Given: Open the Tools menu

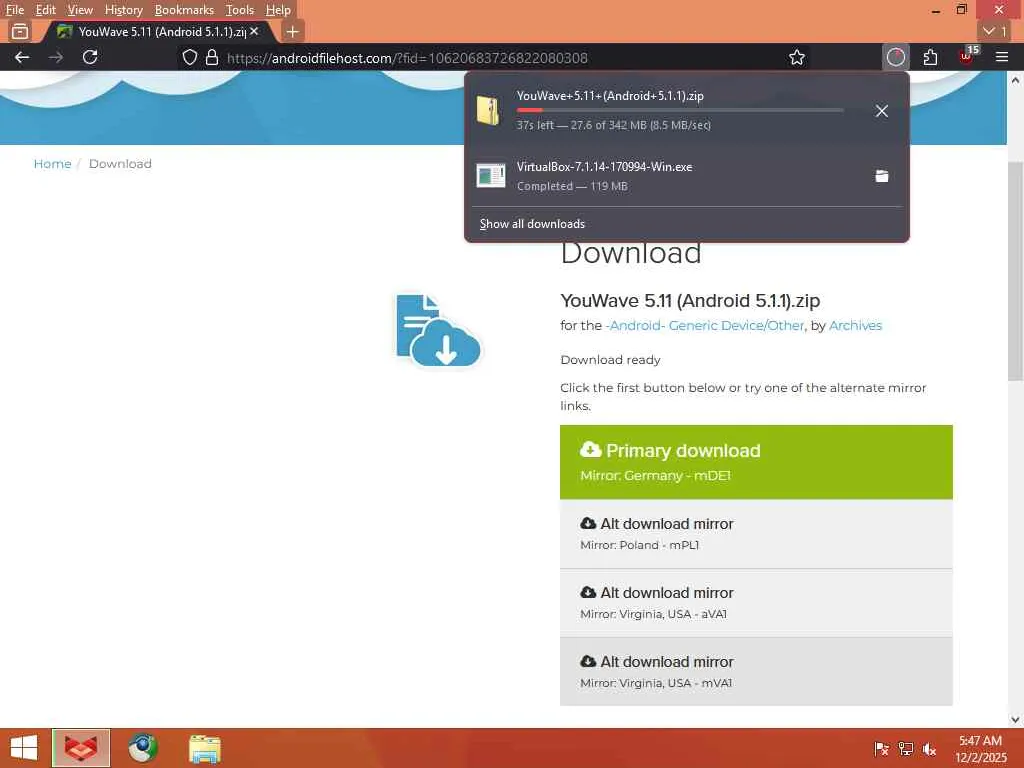Looking at the screenshot, I should (x=240, y=10).
